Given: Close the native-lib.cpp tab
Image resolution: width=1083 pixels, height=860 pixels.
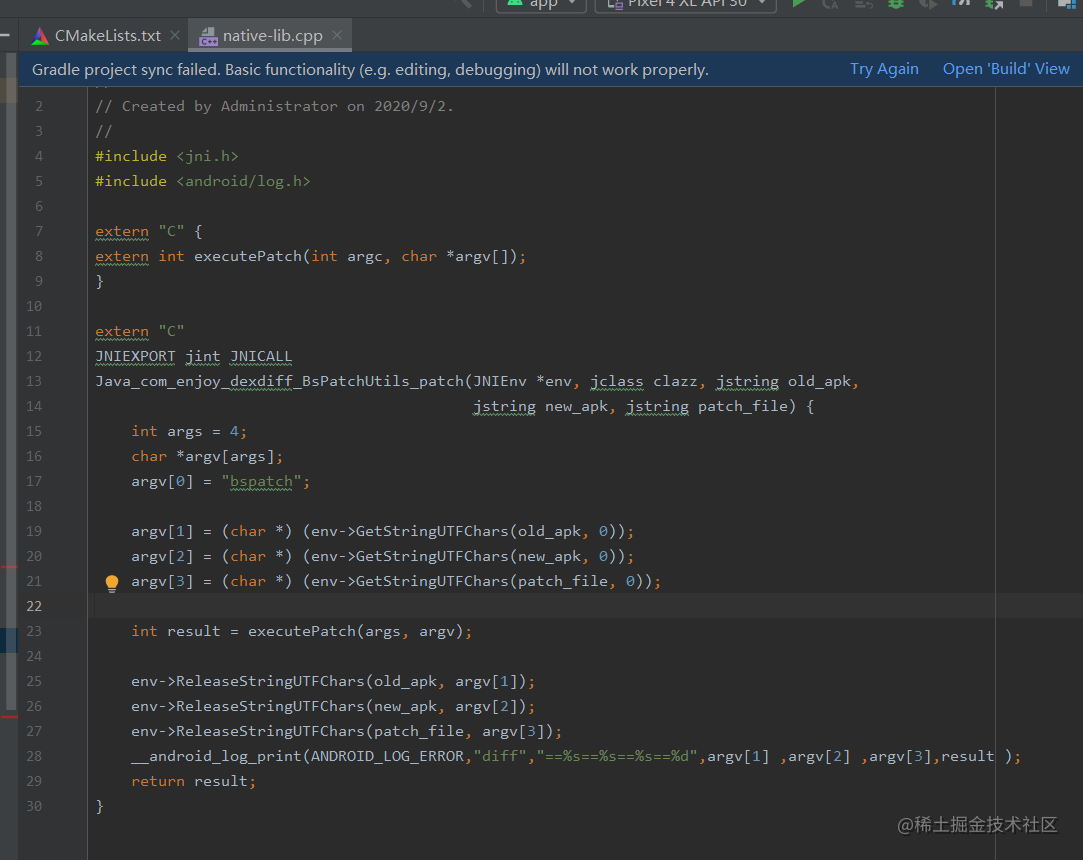Looking at the screenshot, I should [x=338, y=33].
